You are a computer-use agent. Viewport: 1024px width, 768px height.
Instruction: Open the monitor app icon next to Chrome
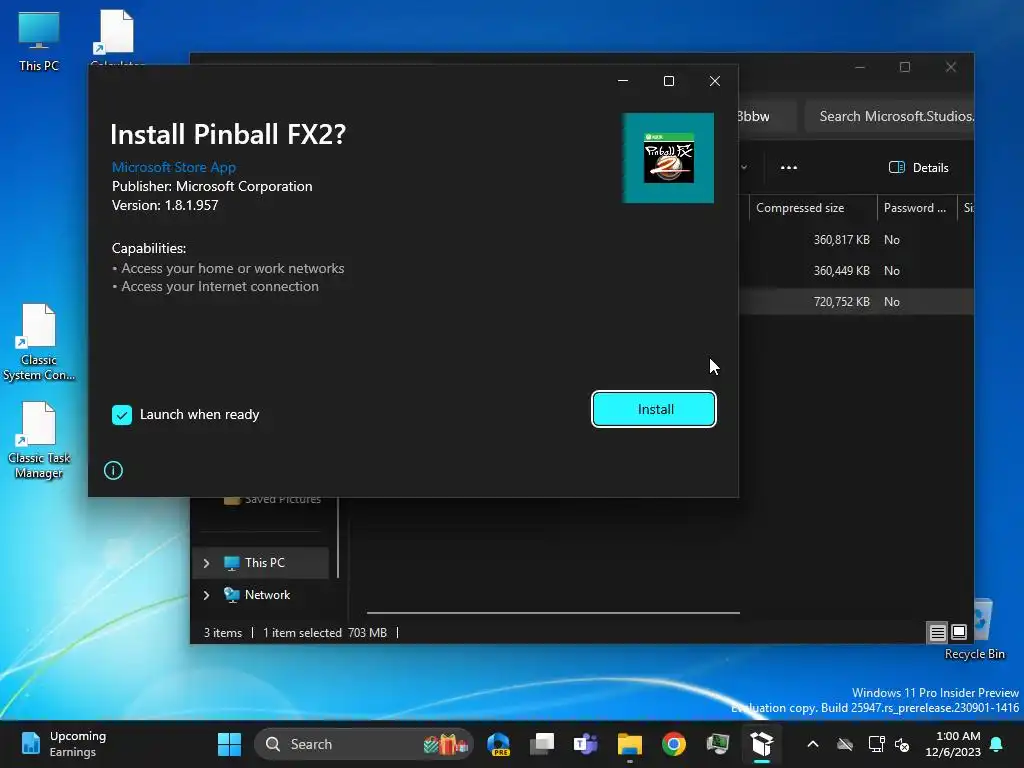pyautogui.click(x=718, y=744)
